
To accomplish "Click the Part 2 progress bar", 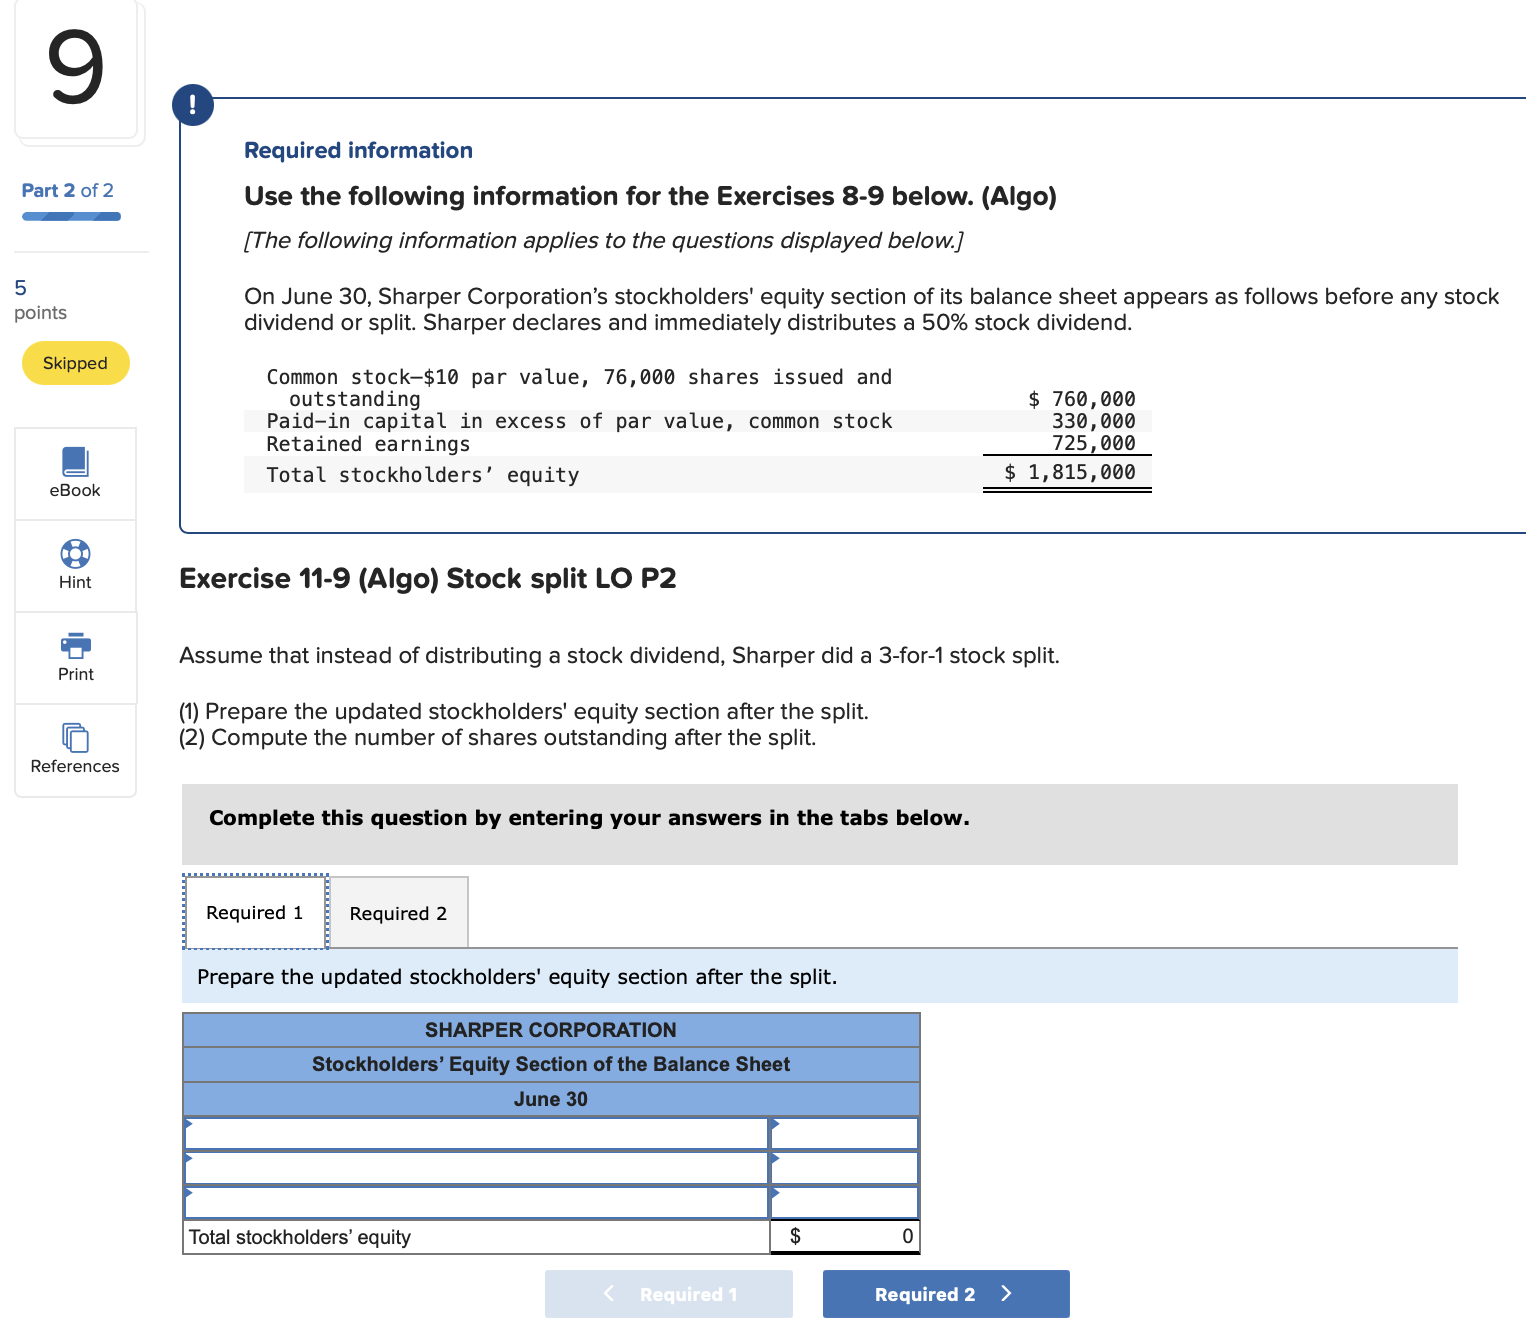I will pyautogui.click(x=71, y=216).
